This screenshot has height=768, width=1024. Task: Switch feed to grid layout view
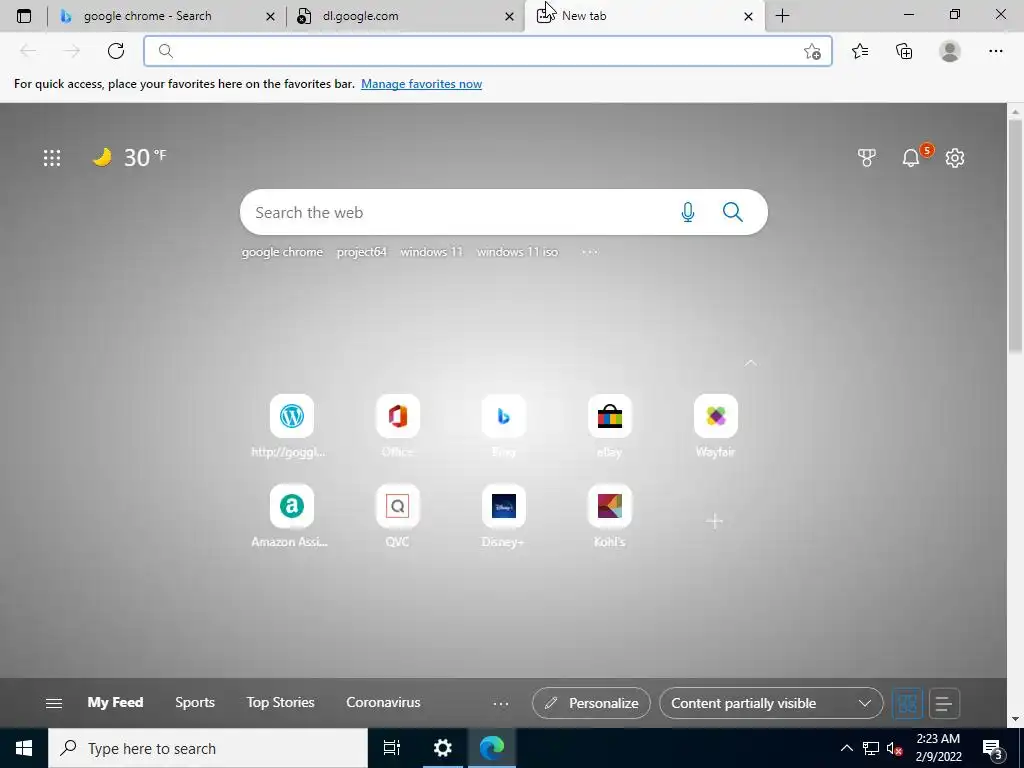[907, 703]
